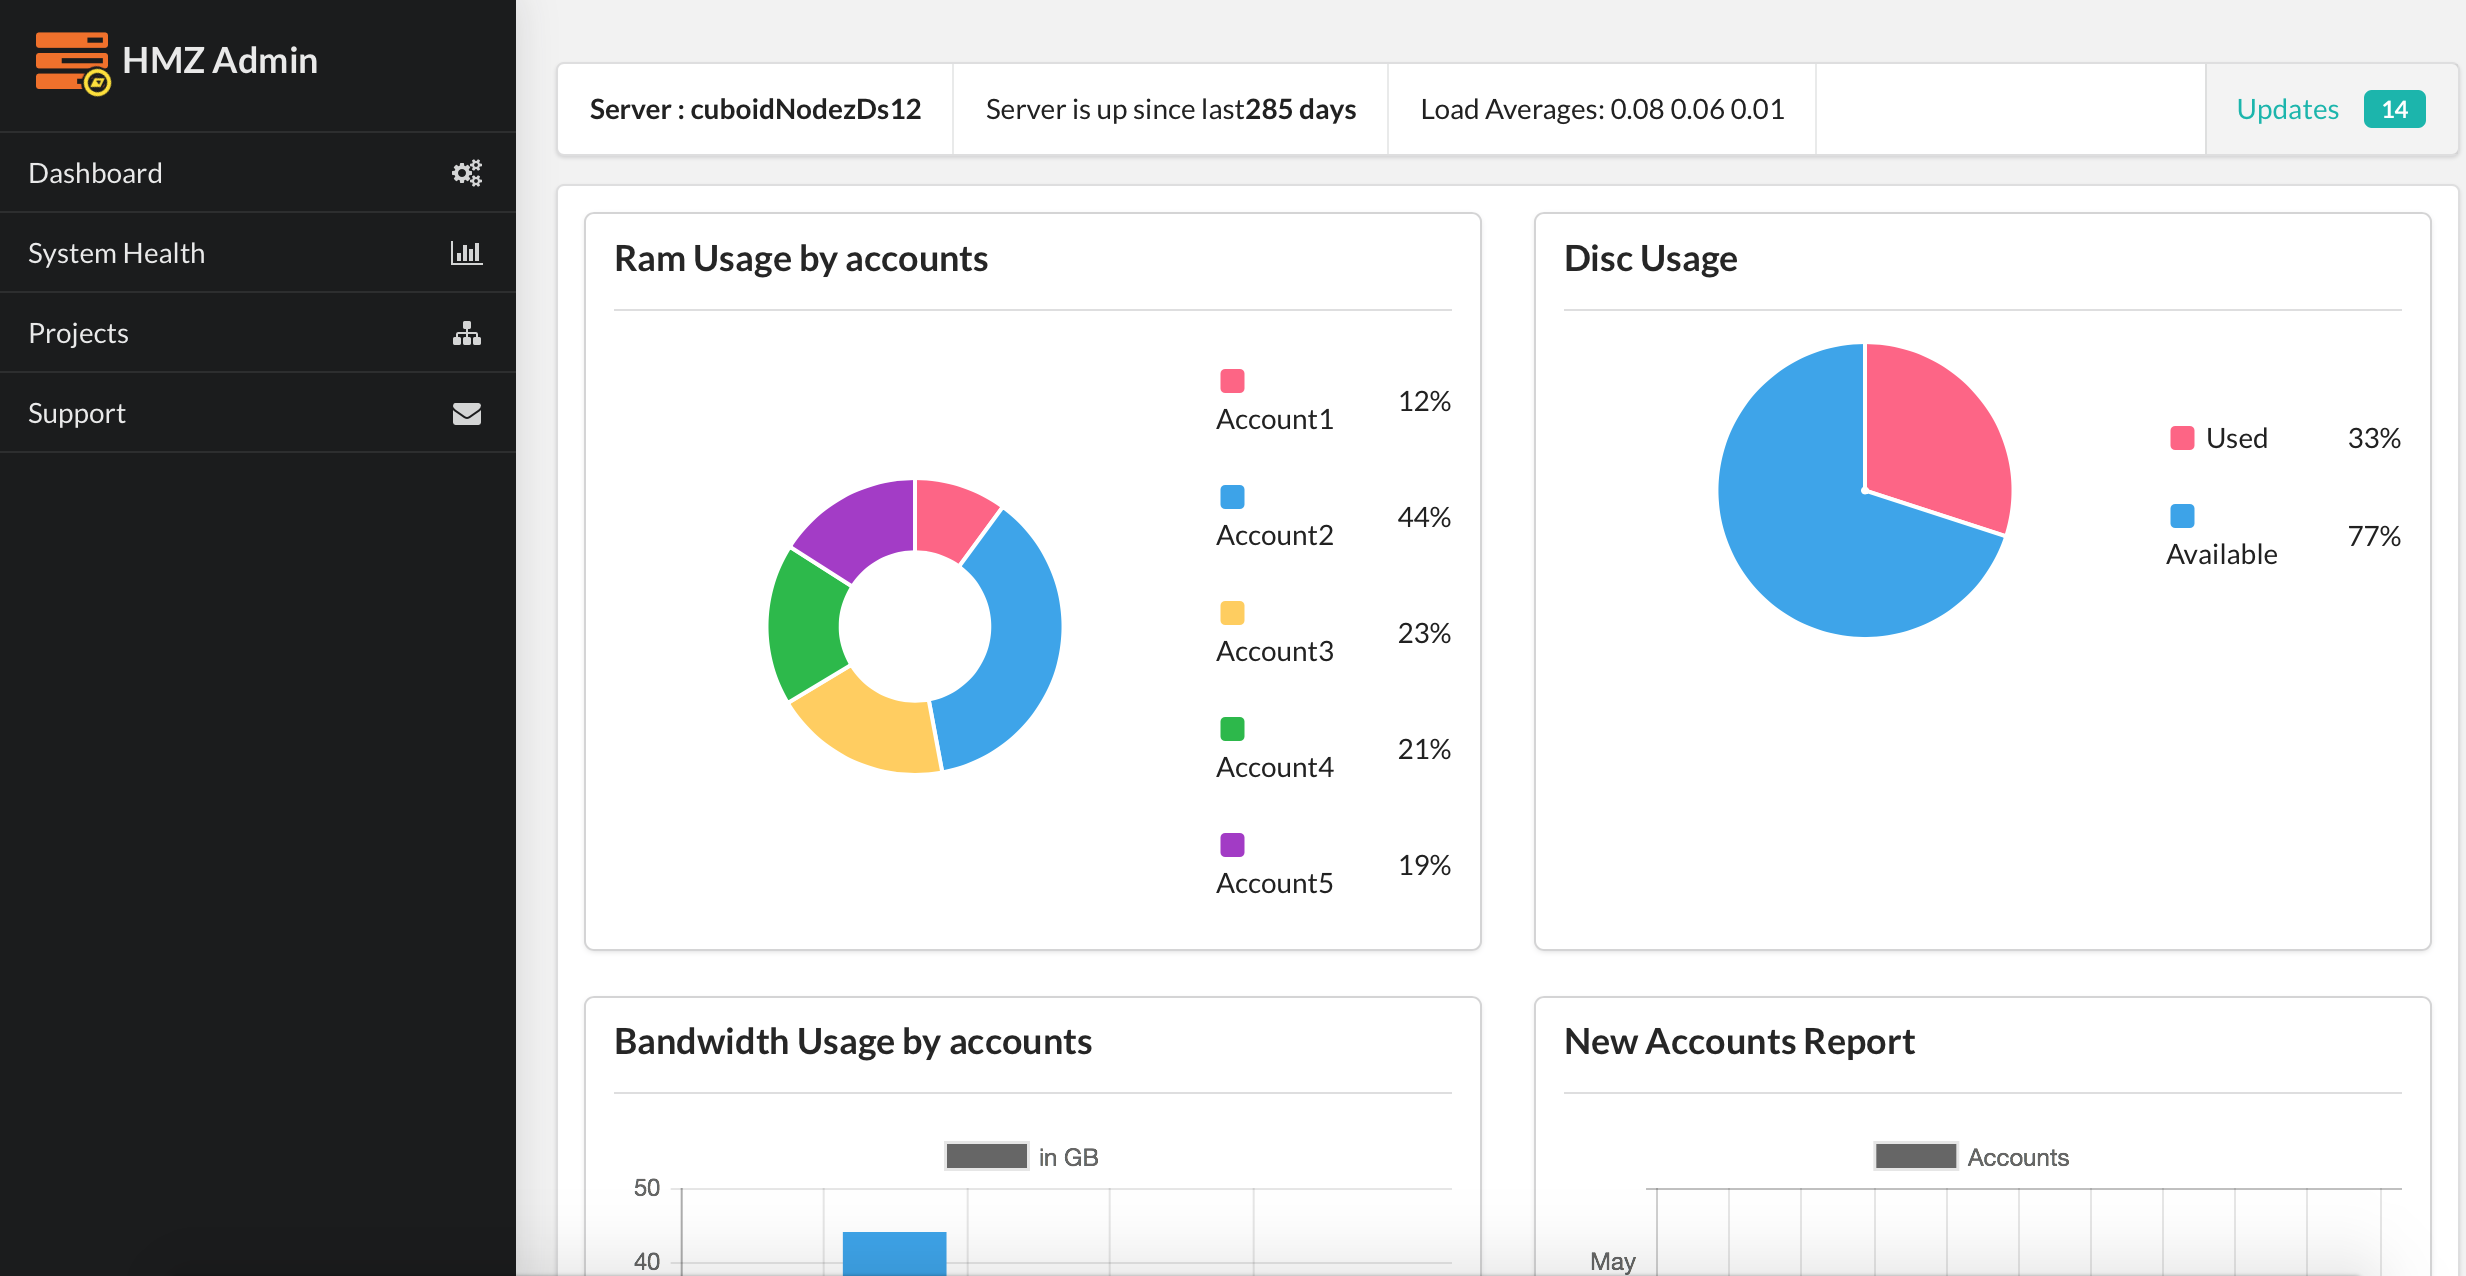
Task: Click the Support envelope icon
Action: pyautogui.click(x=466, y=413)
